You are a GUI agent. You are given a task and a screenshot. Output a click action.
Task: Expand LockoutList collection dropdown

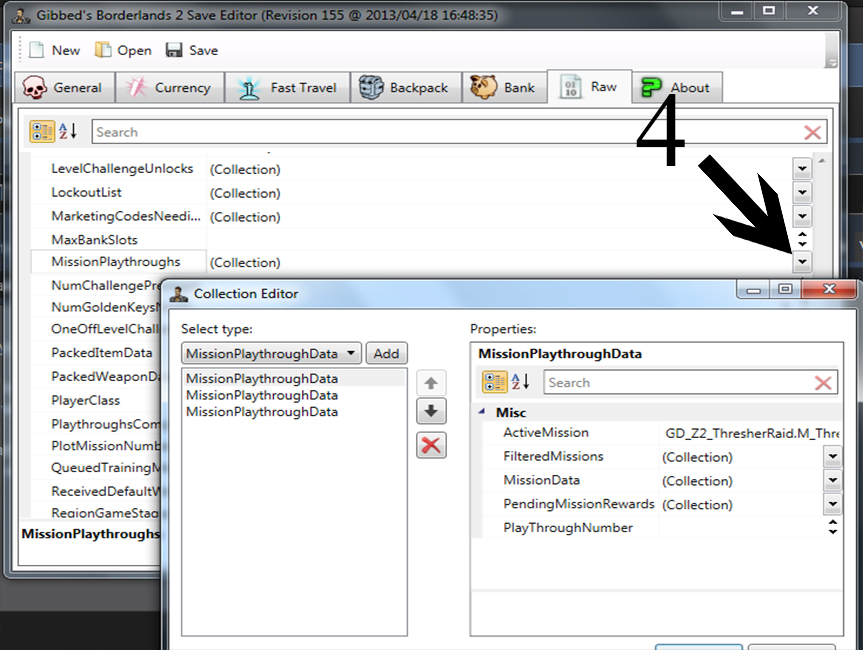coord(802,193)
